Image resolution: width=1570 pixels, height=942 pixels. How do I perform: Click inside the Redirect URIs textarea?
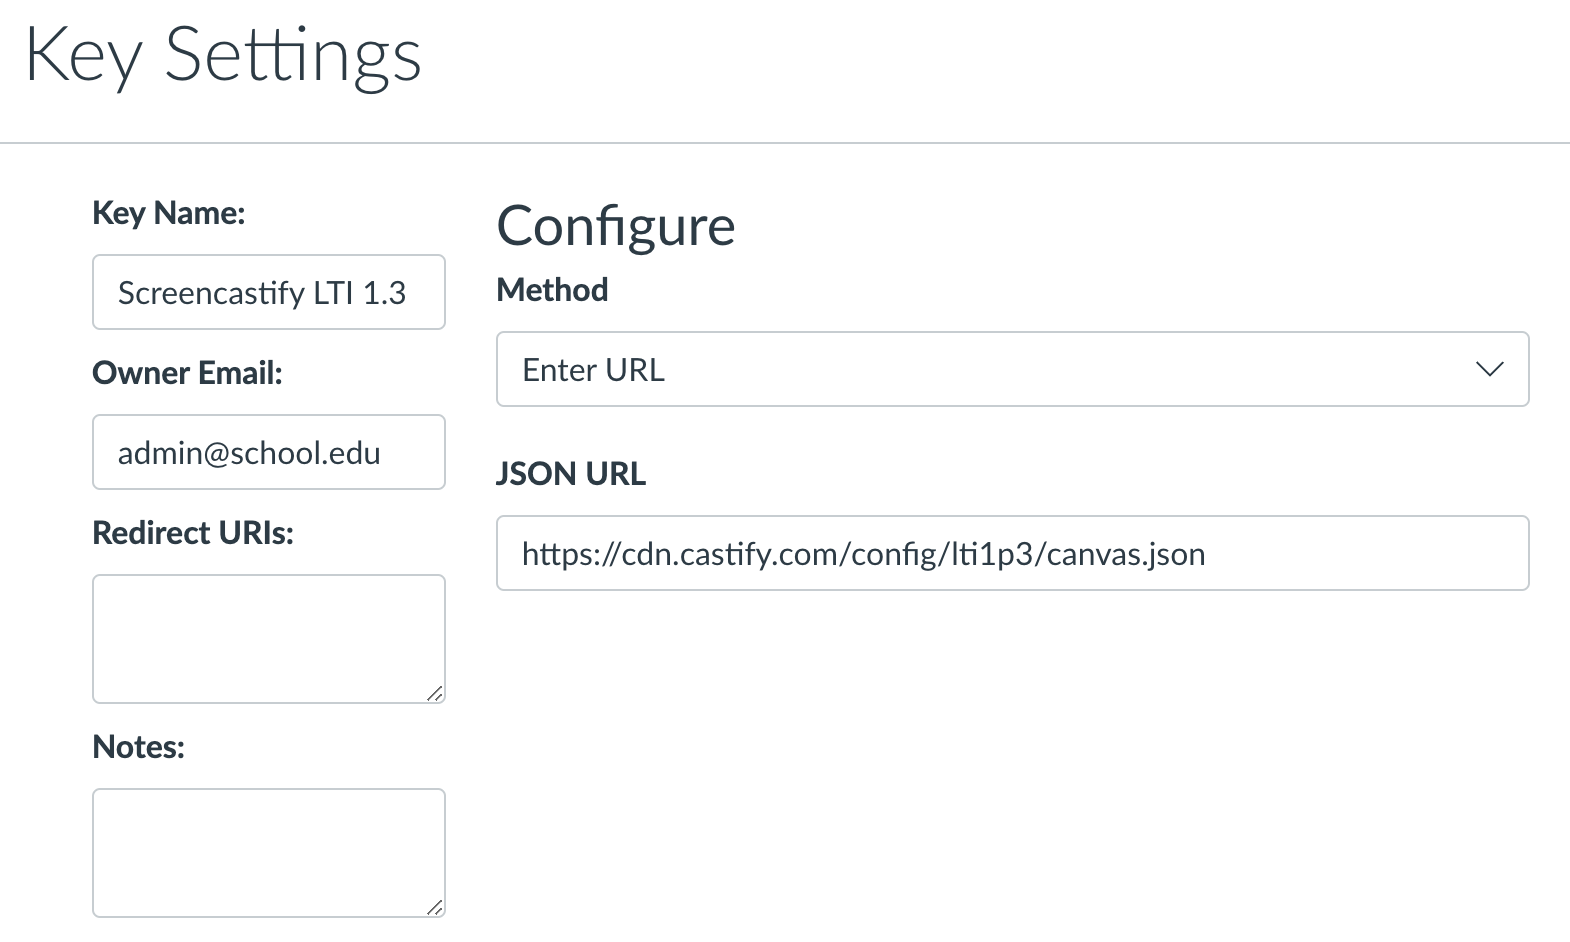pyautogui.click(x=268, y=638)
